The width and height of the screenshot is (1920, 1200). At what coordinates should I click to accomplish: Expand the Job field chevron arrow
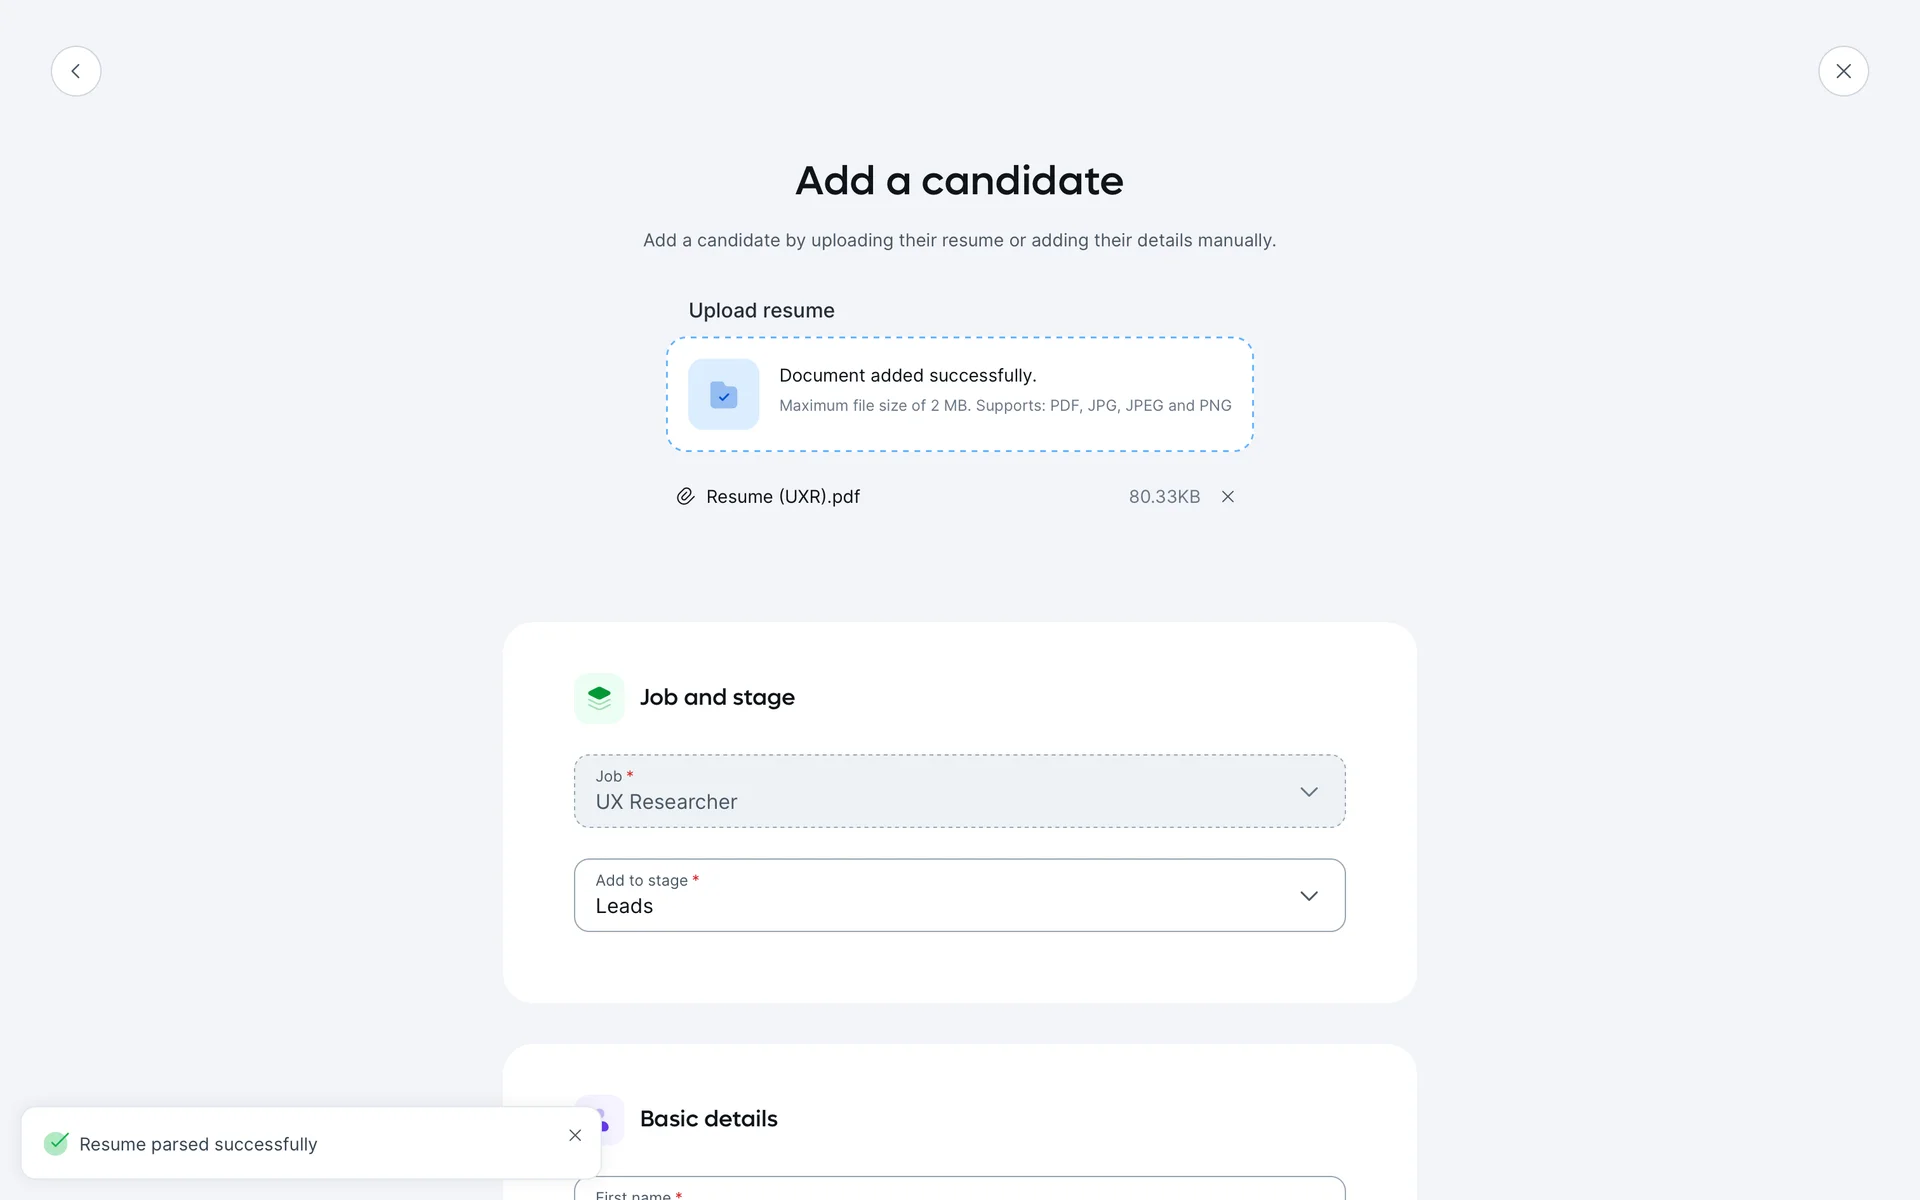[1308, 792]
